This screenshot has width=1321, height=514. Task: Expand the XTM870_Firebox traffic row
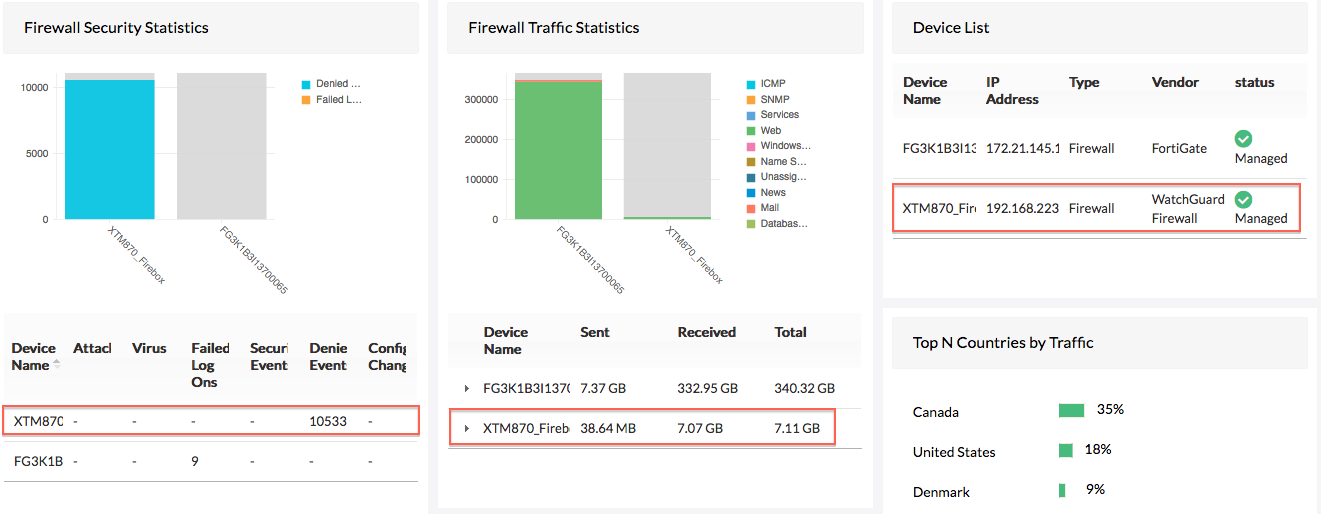[x=467, y=429]
